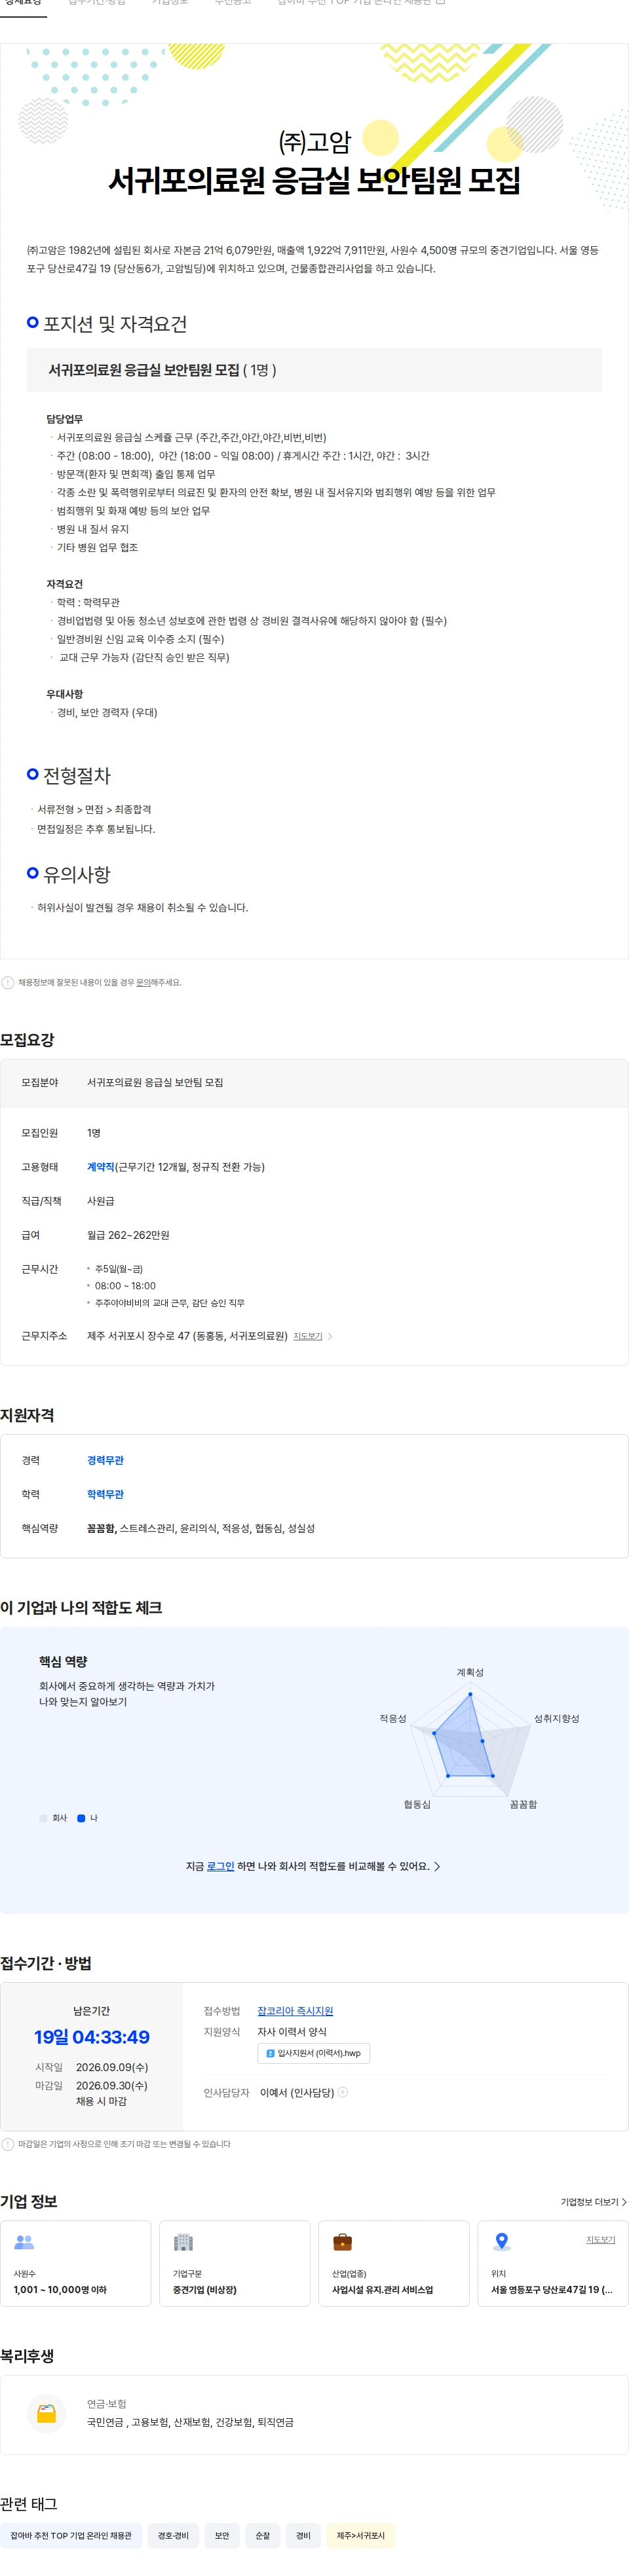Click the 사원수 company info card
This screenshot has height=2576, width=629.
pos(76,2263)
